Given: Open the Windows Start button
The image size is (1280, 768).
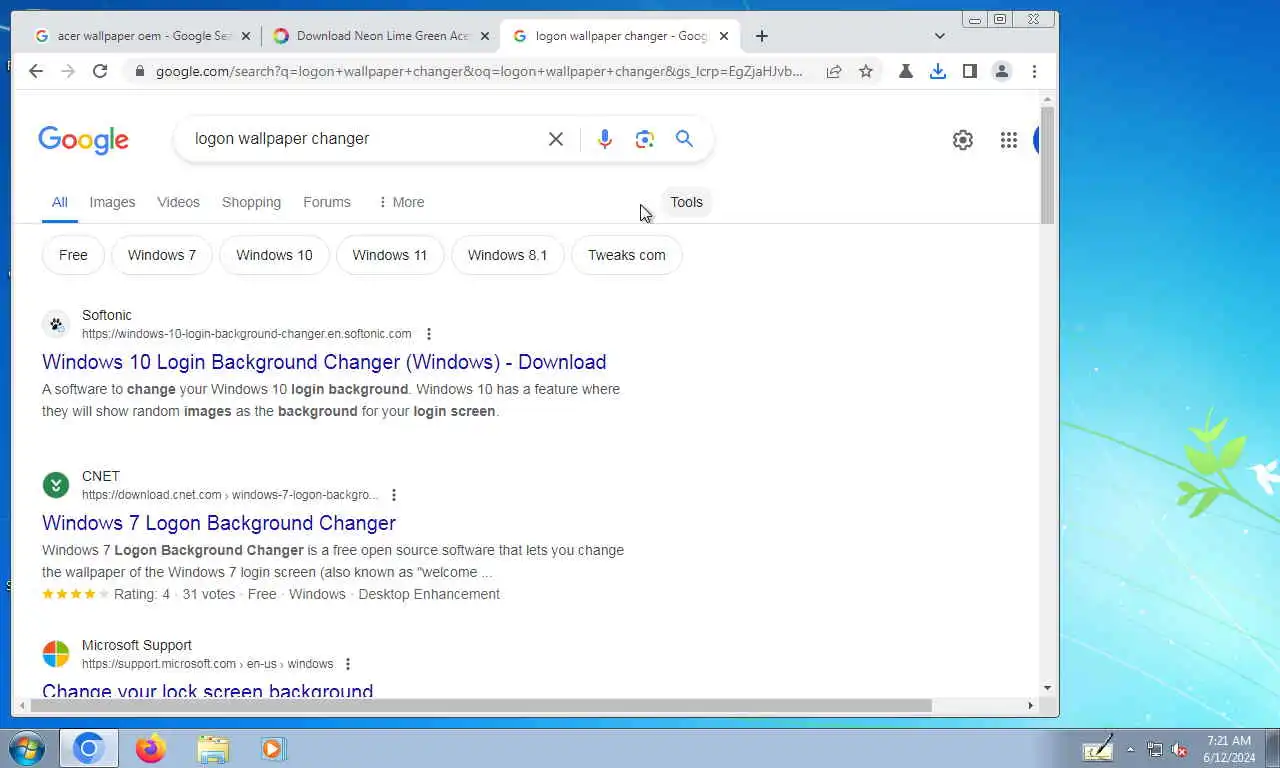Looking at the screenshot, I should [x=27, y=748].
